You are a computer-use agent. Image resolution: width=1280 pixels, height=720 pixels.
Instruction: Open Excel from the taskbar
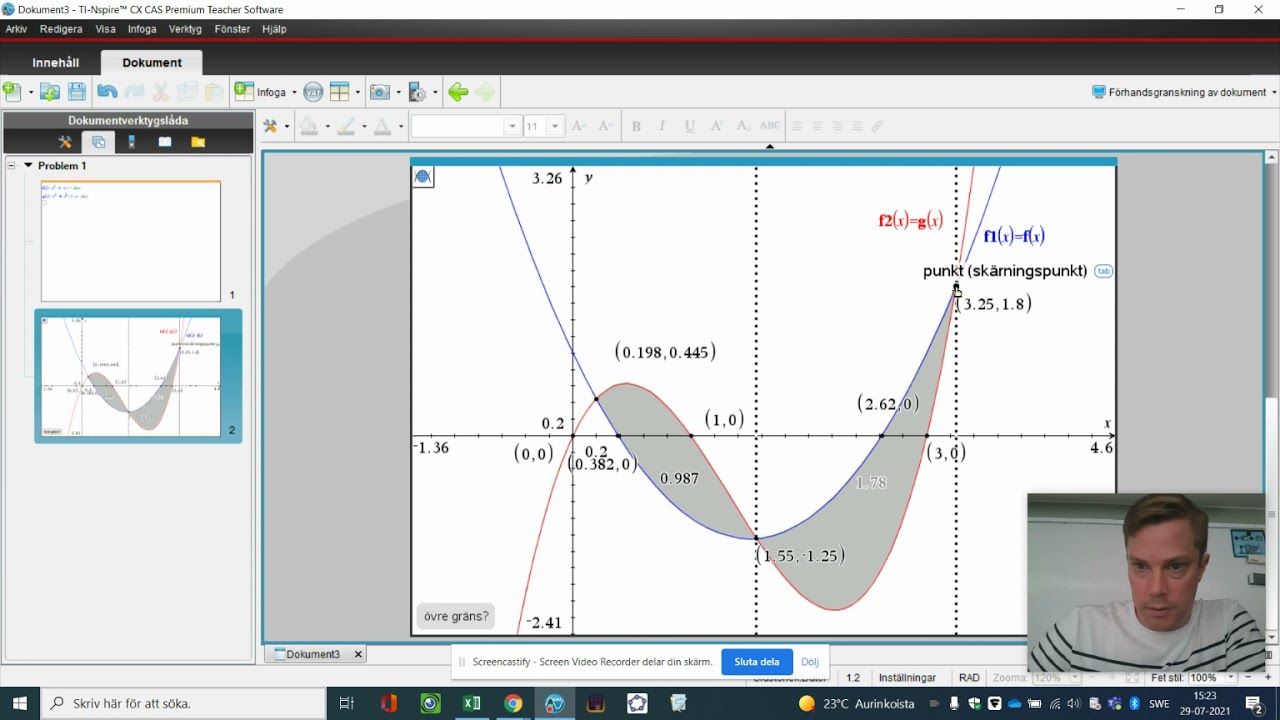471,703
